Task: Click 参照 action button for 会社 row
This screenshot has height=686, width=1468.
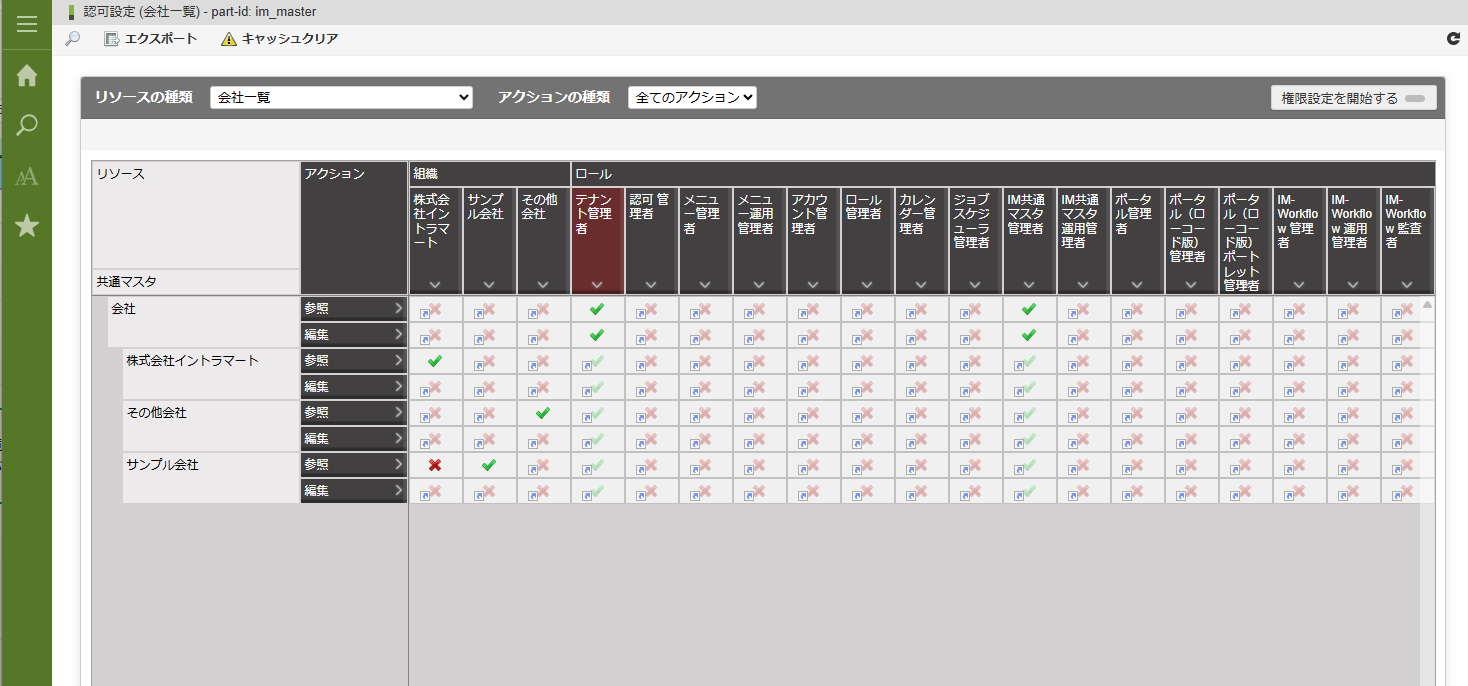Action: pyautogui.click(x=353, y=308)
